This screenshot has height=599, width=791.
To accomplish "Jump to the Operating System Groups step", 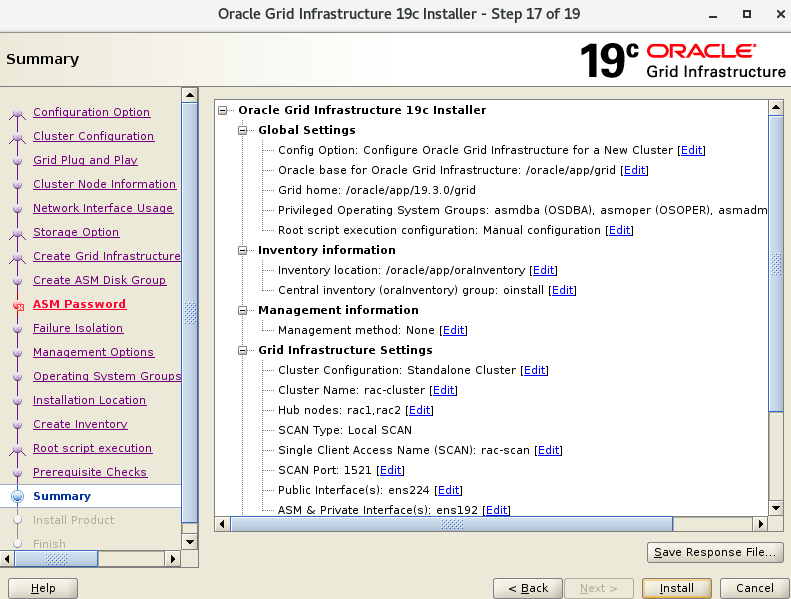I will click(x=106, y=376).
